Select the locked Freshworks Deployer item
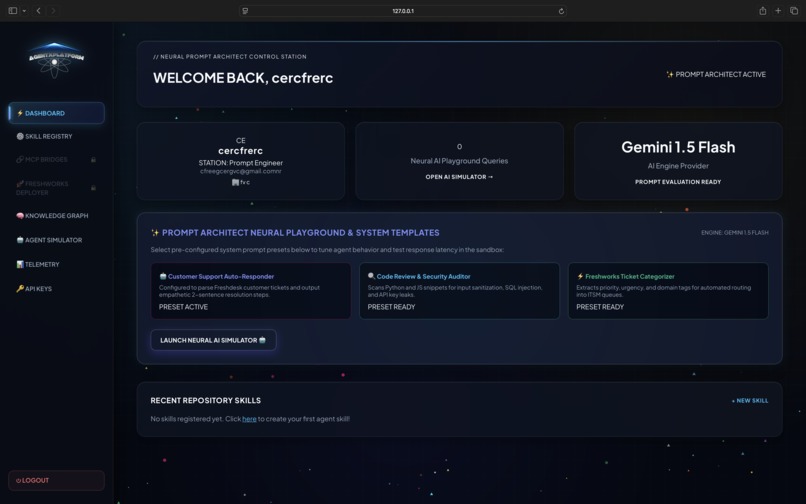 tap(57, 188)
